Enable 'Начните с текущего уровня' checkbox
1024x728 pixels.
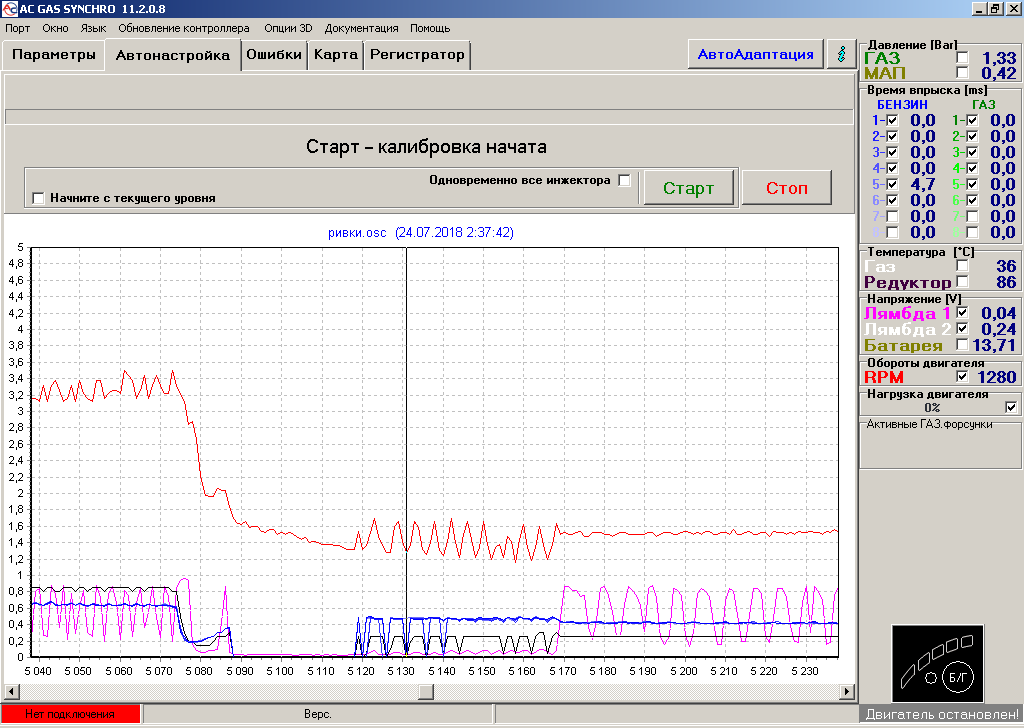39,198
